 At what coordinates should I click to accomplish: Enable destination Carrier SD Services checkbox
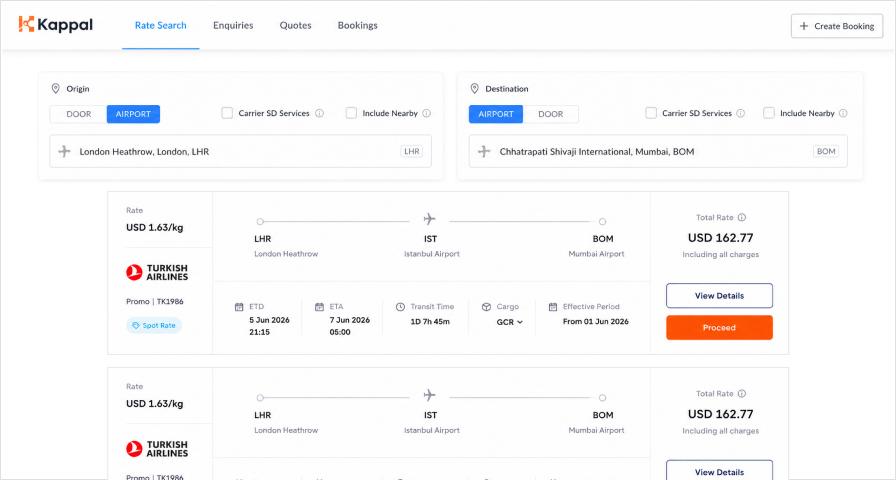(x=651, y=113)
